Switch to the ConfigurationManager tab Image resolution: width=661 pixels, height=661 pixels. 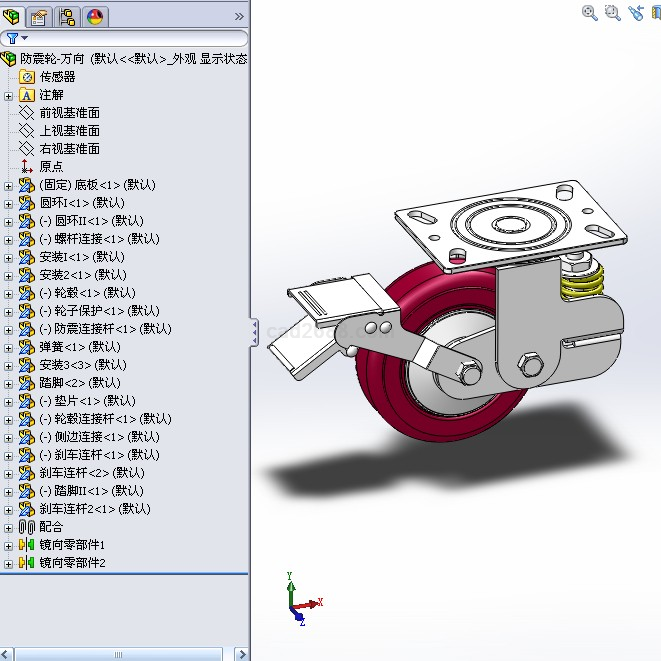click(67, 16)
